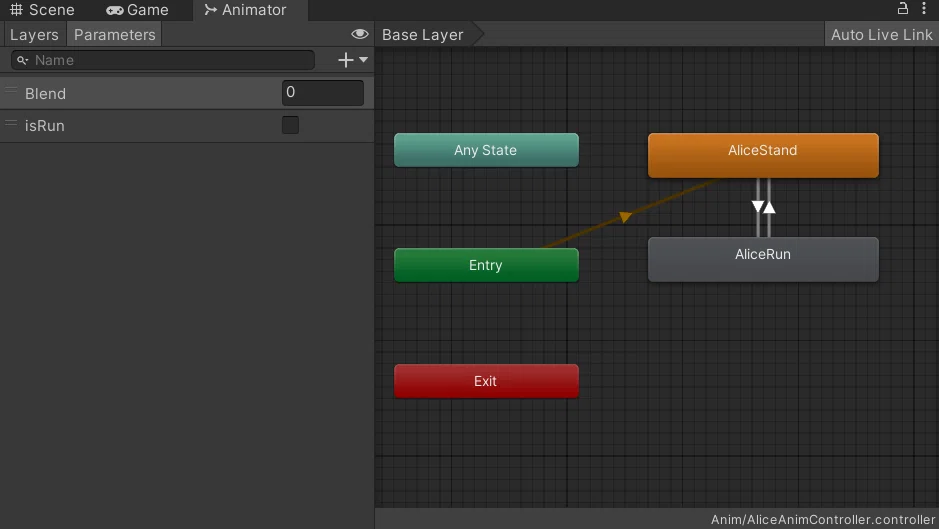939x529 pixels.
Task: Open the three-dot options menu
Action: click(924, 8)
